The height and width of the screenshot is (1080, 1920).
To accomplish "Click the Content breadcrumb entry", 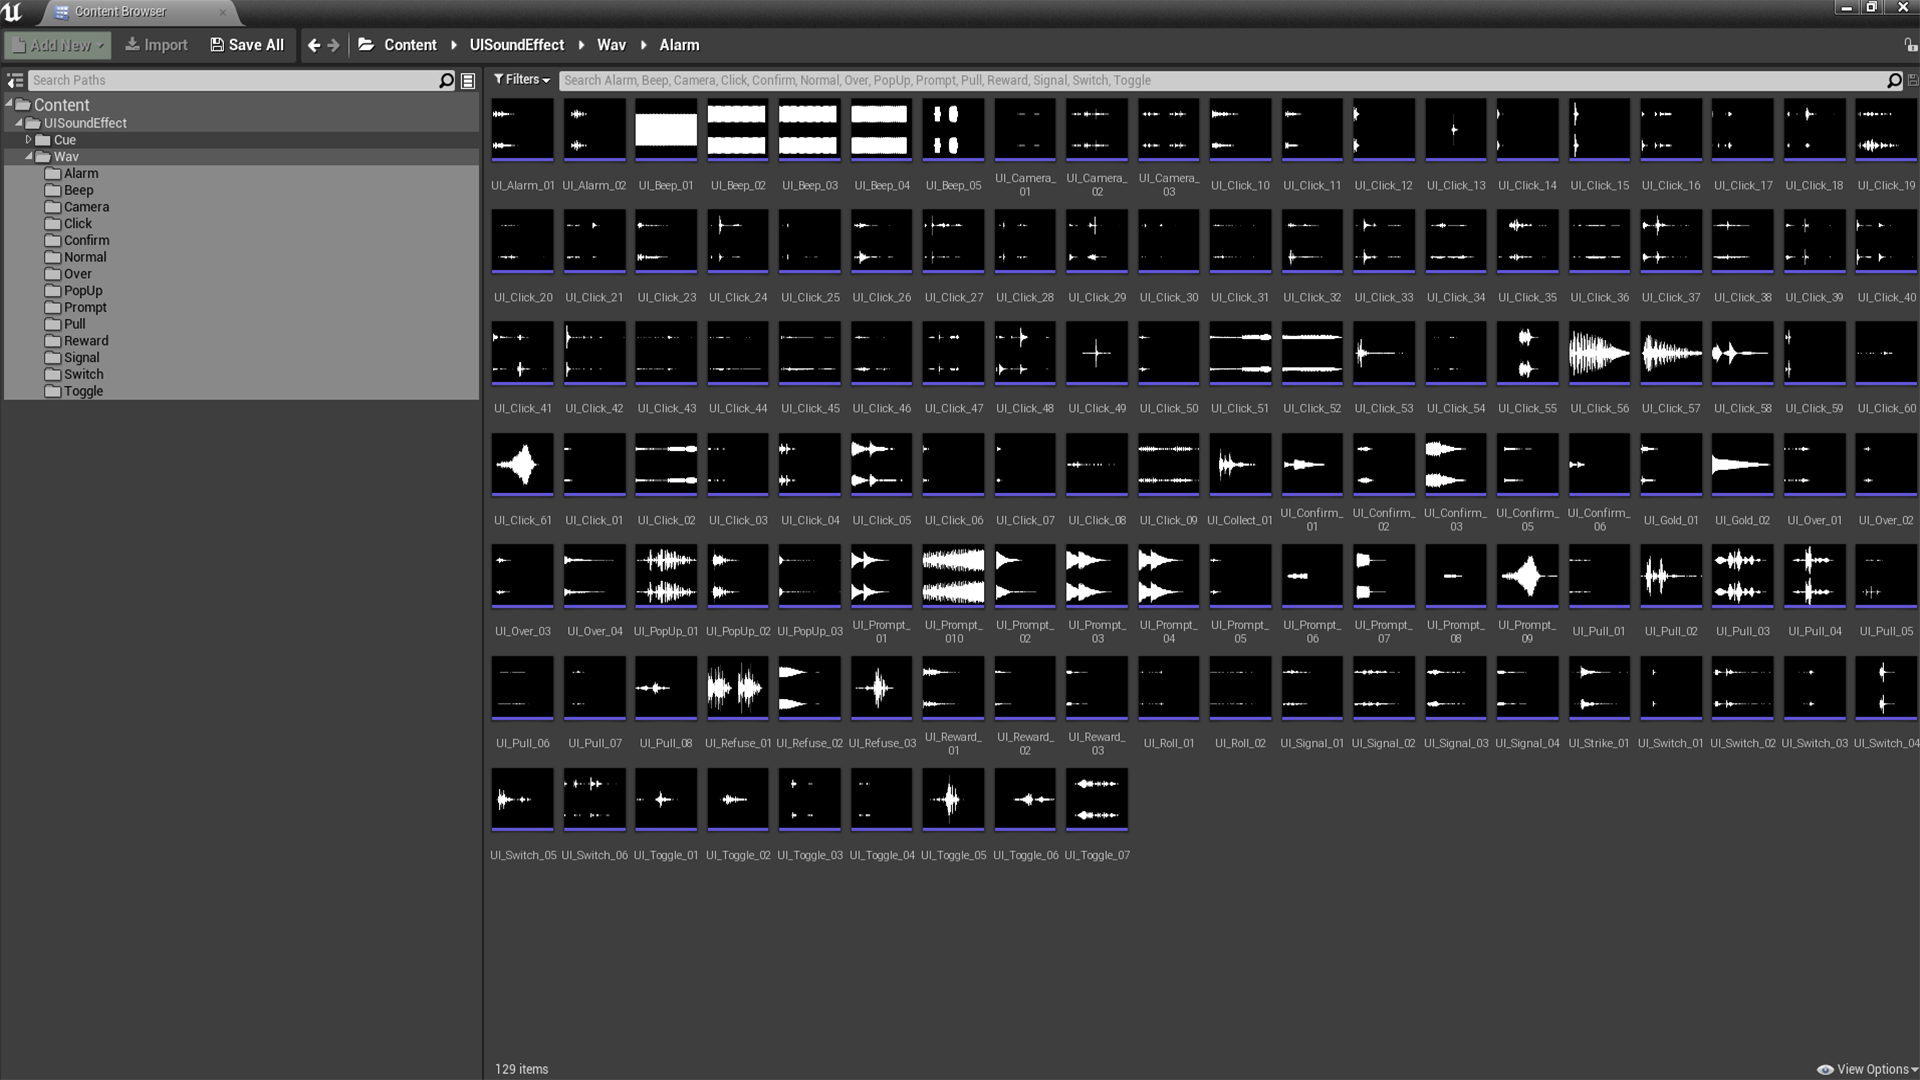I will tap(410, 45).
